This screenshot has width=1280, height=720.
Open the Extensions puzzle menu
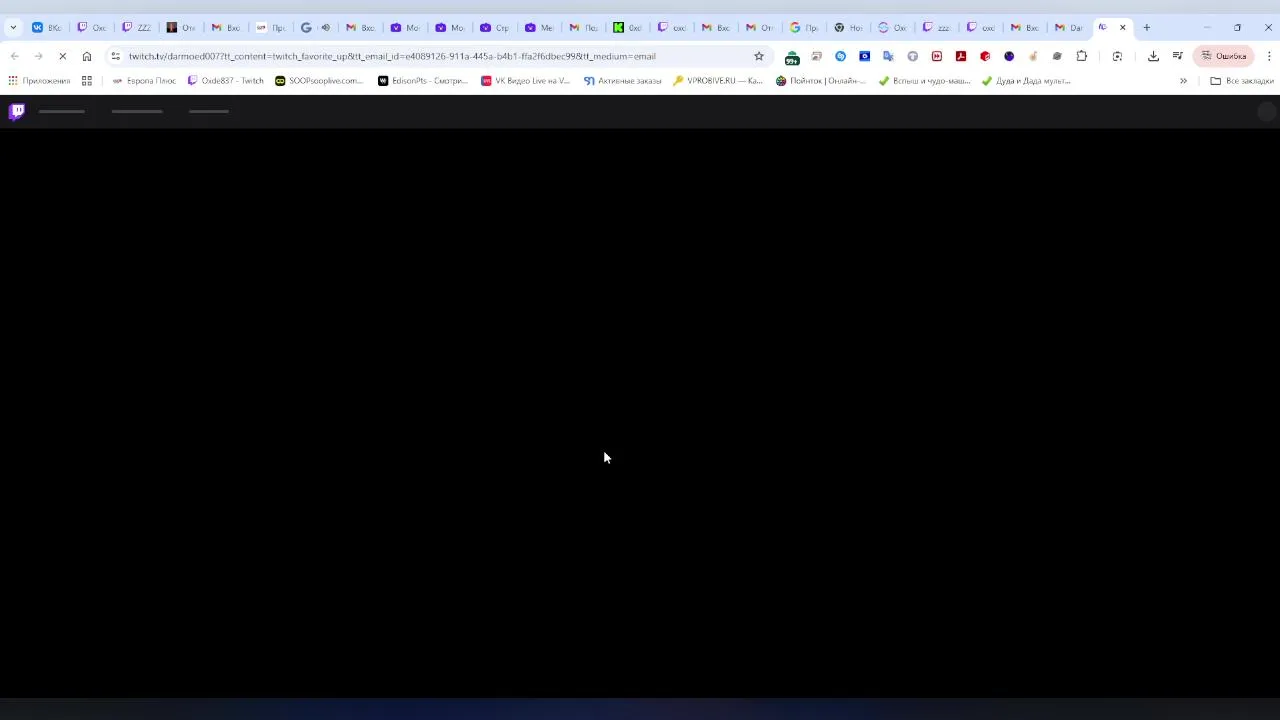point(1081,56)
